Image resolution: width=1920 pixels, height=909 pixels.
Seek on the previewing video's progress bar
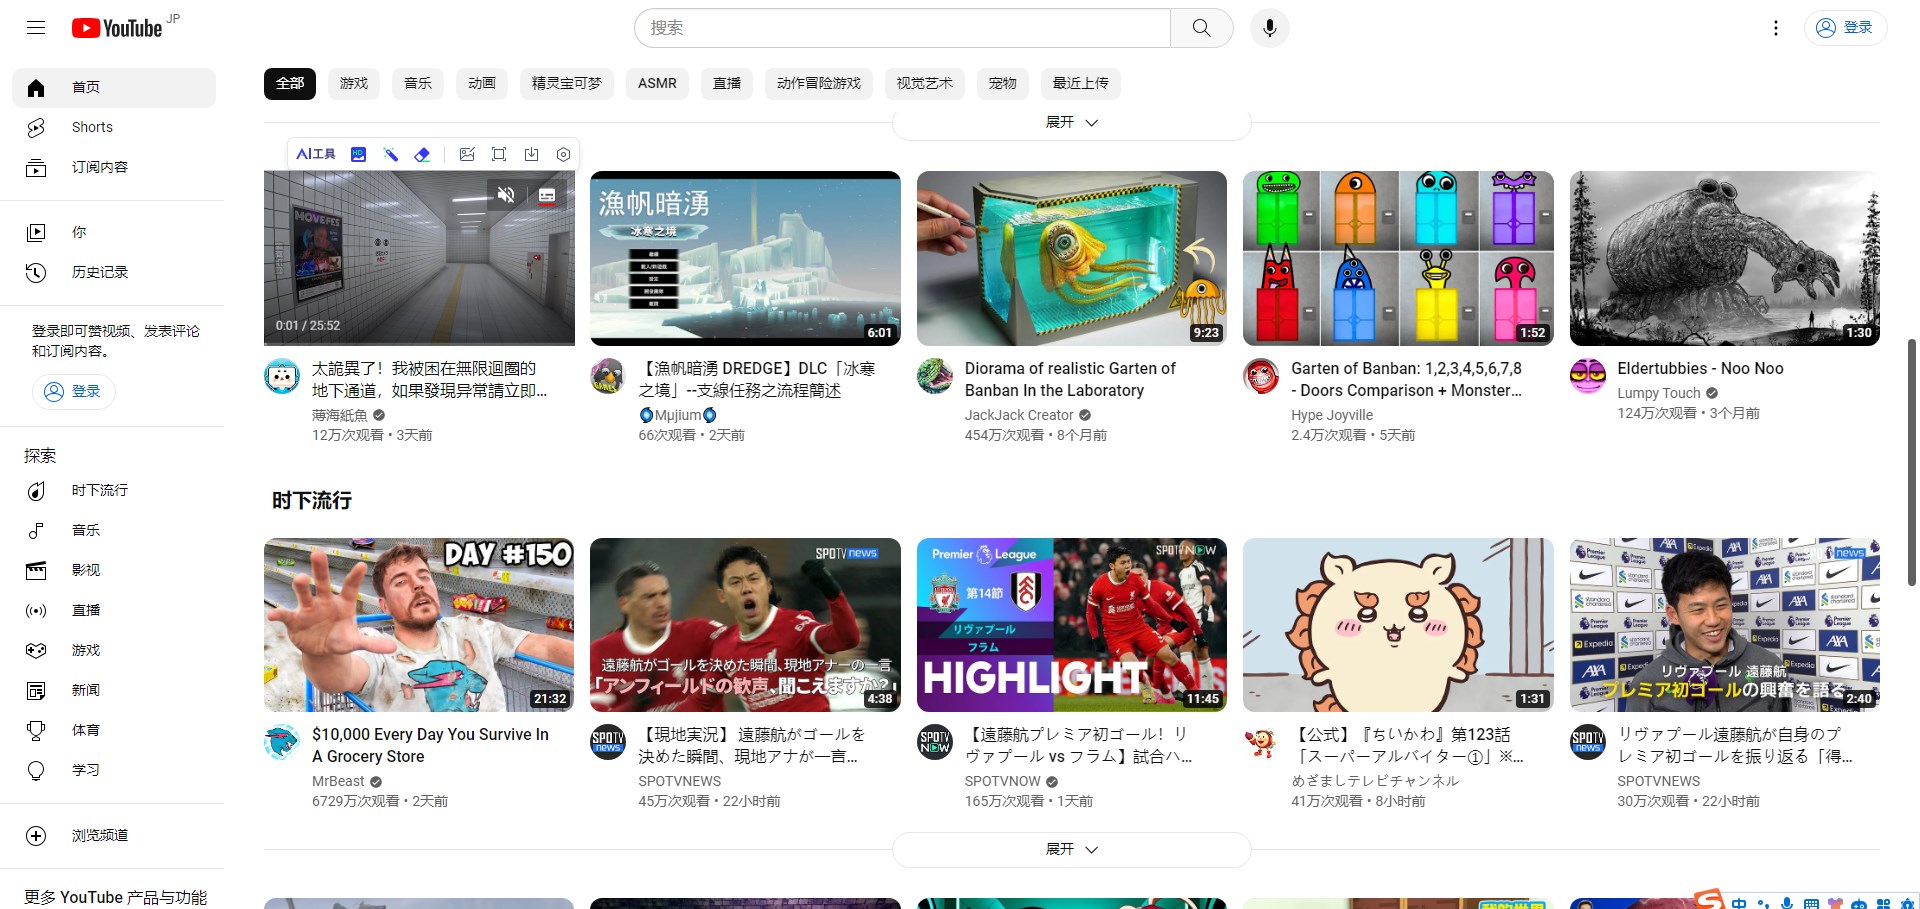pos(419,343)
